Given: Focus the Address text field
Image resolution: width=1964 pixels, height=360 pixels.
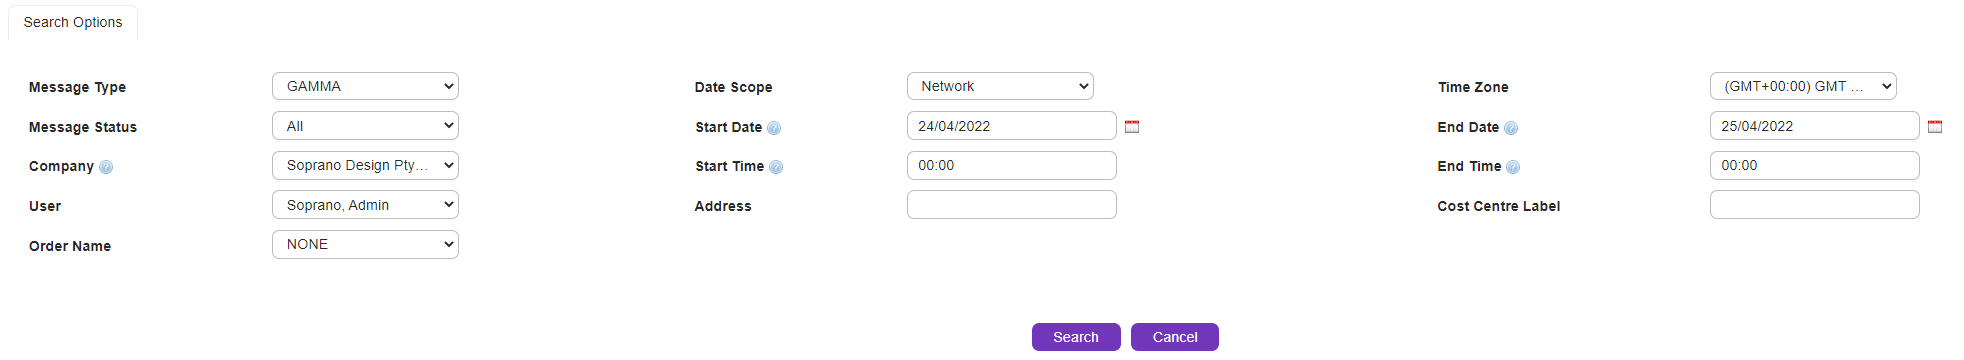Looking at the screenshot, I should [1012, 205].
